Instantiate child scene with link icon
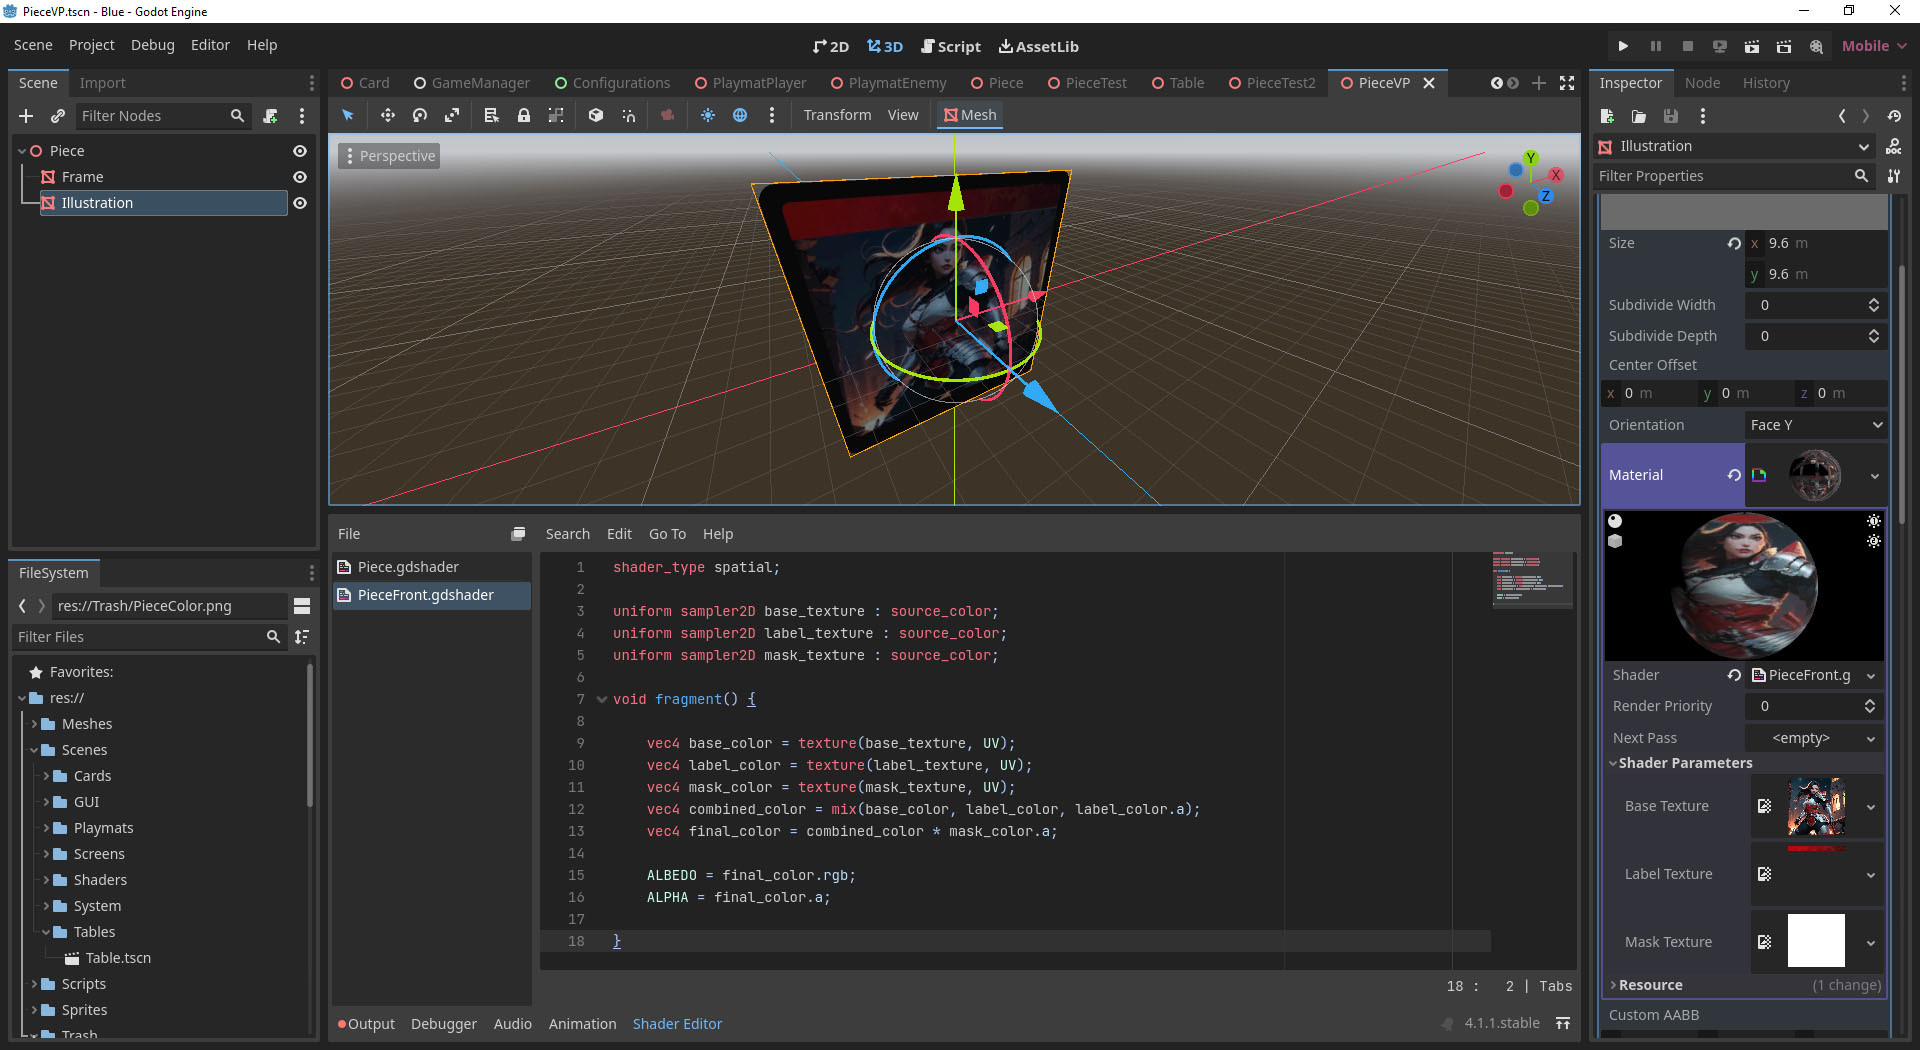This screenshot has height=1050, width=1920. 58,116
